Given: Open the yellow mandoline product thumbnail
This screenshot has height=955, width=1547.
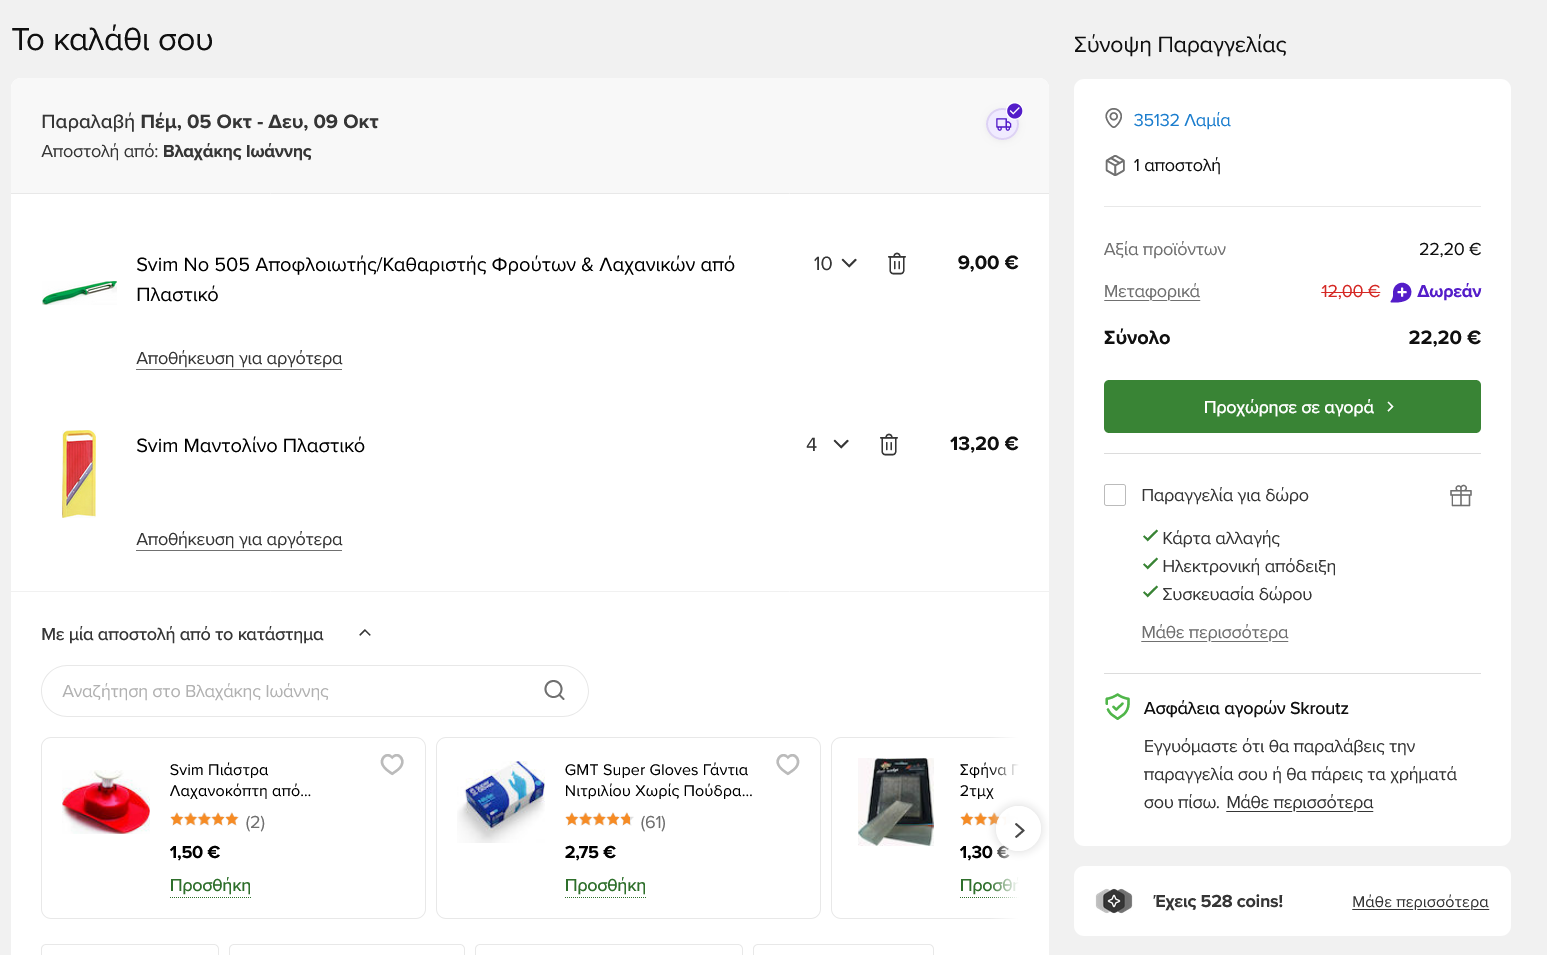Looking at the screenshot, I should pyautogui.click(x=79, y=474).
